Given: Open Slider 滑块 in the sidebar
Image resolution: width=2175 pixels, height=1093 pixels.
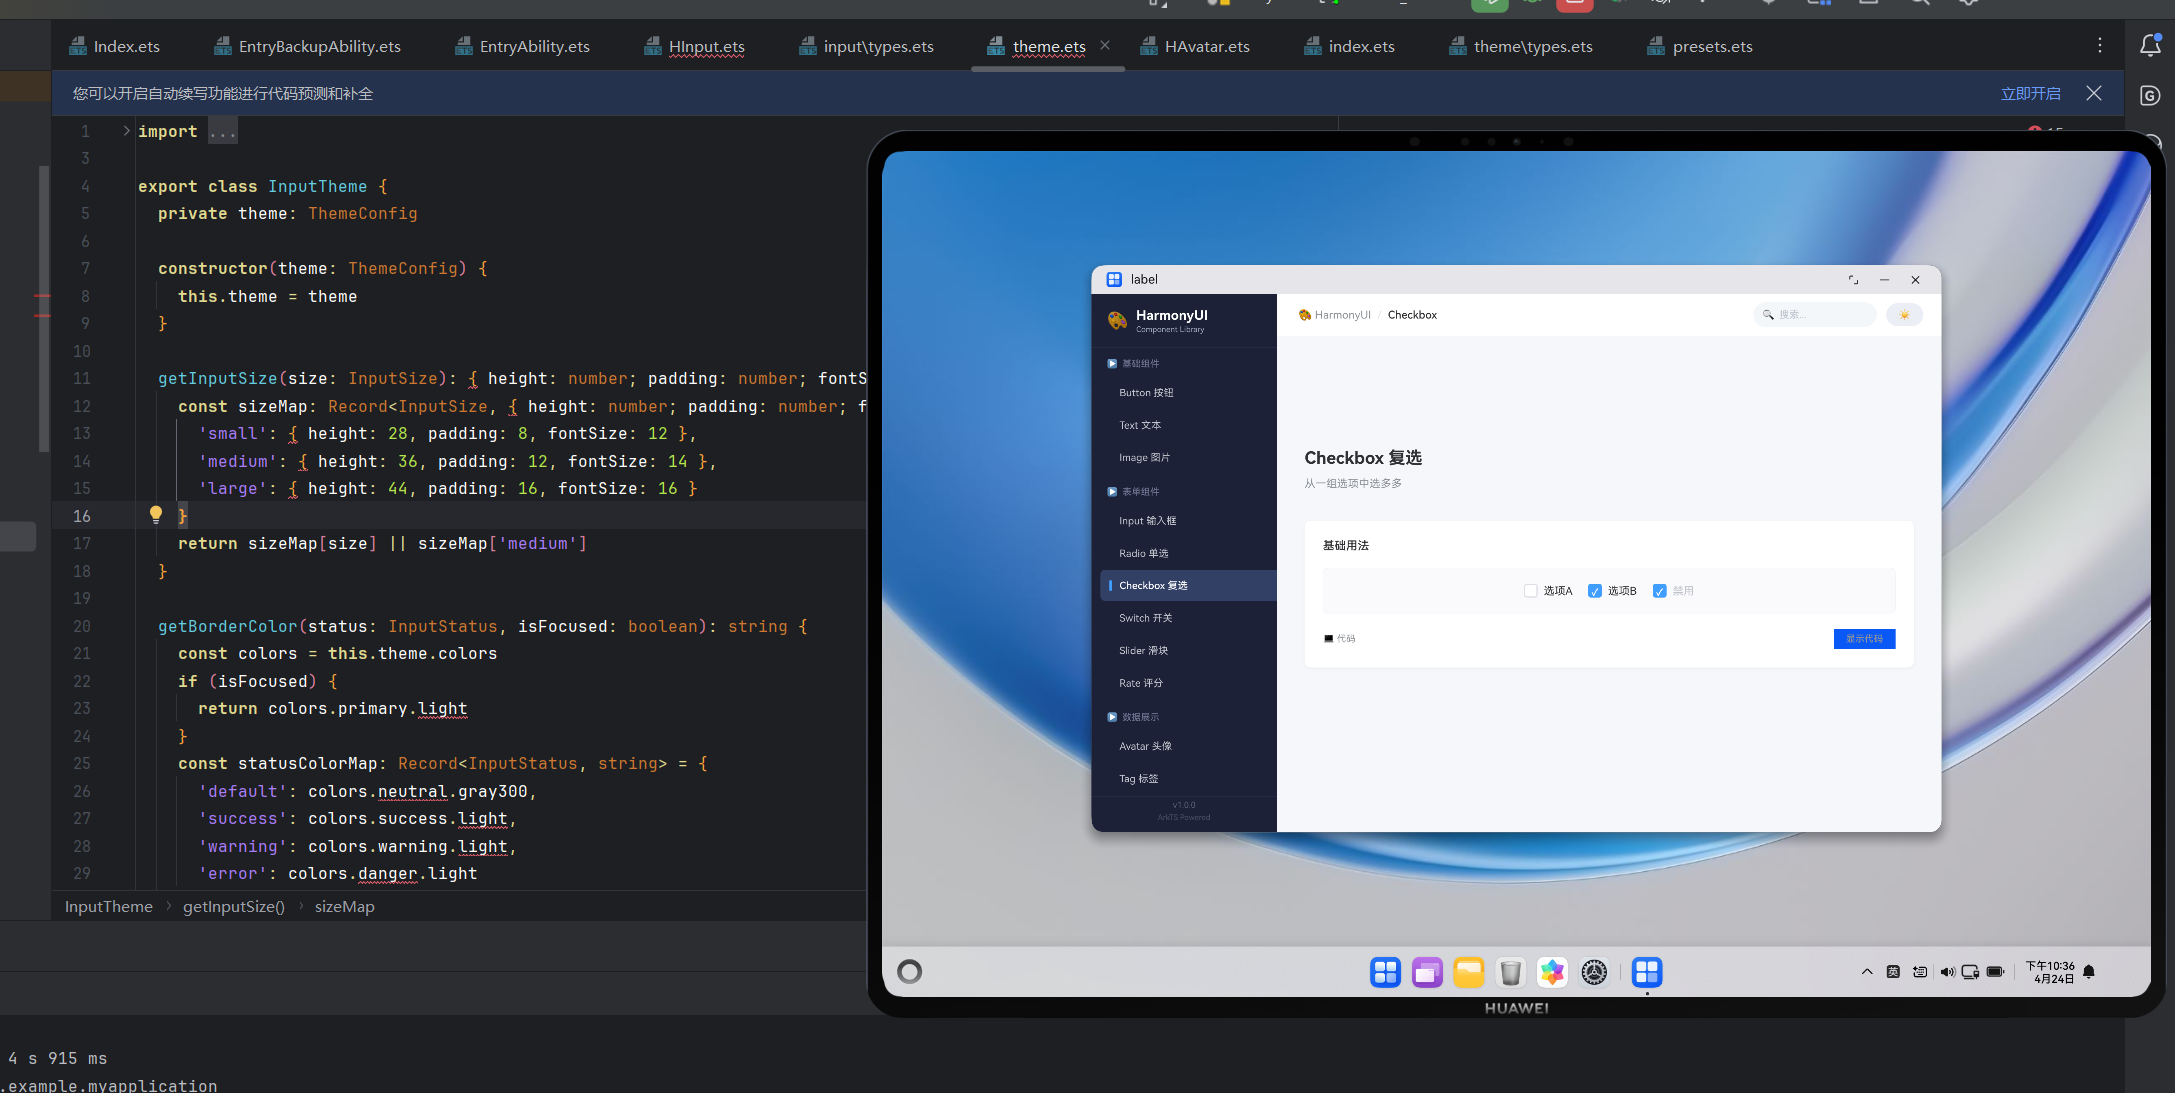Looking at the screenshot, I should coord(1143,651).
